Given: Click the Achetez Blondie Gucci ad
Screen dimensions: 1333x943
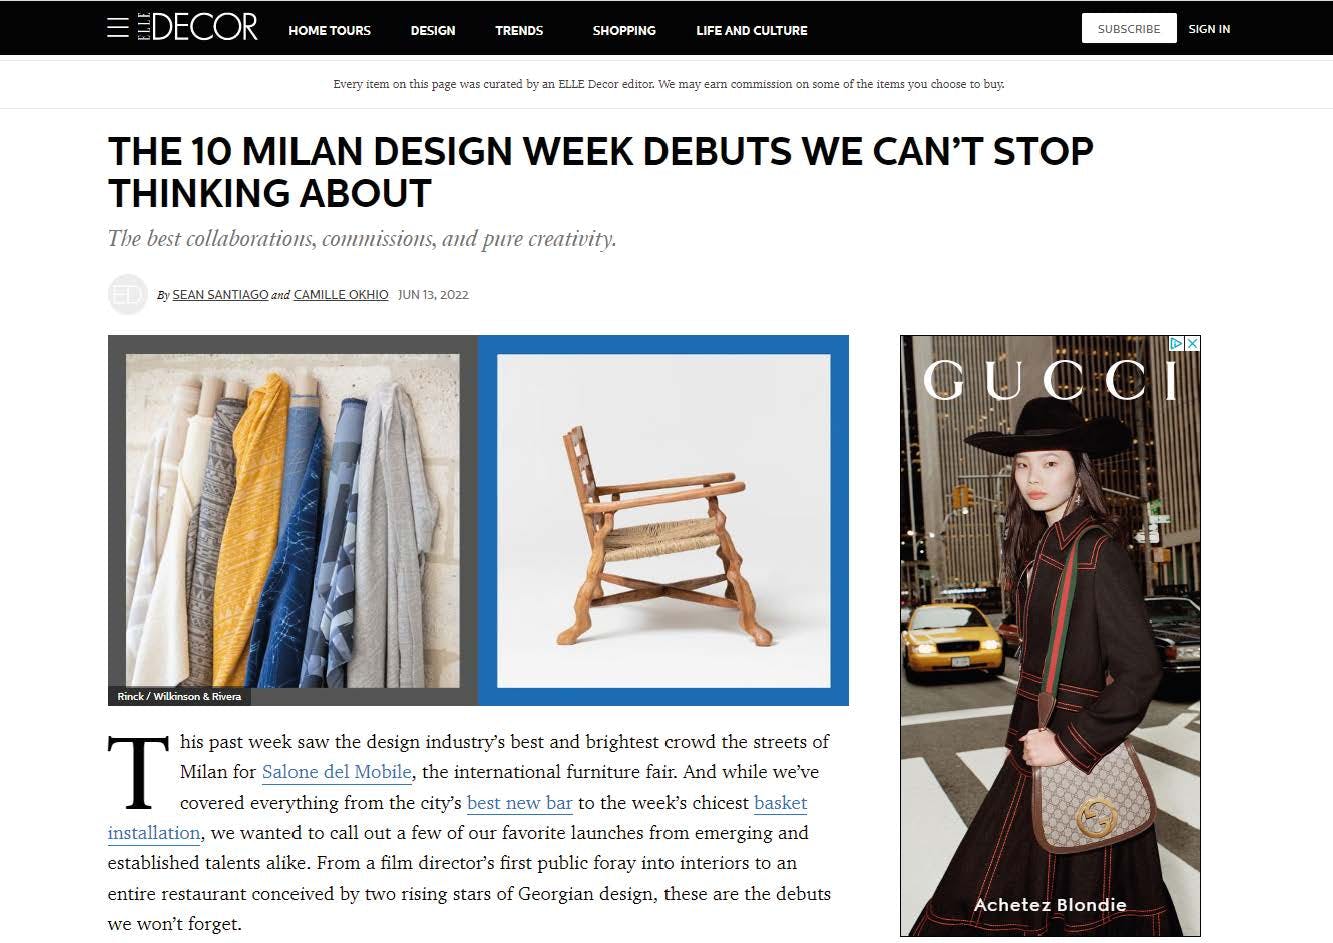Looking at the screenshot, I should (1050, 636).
